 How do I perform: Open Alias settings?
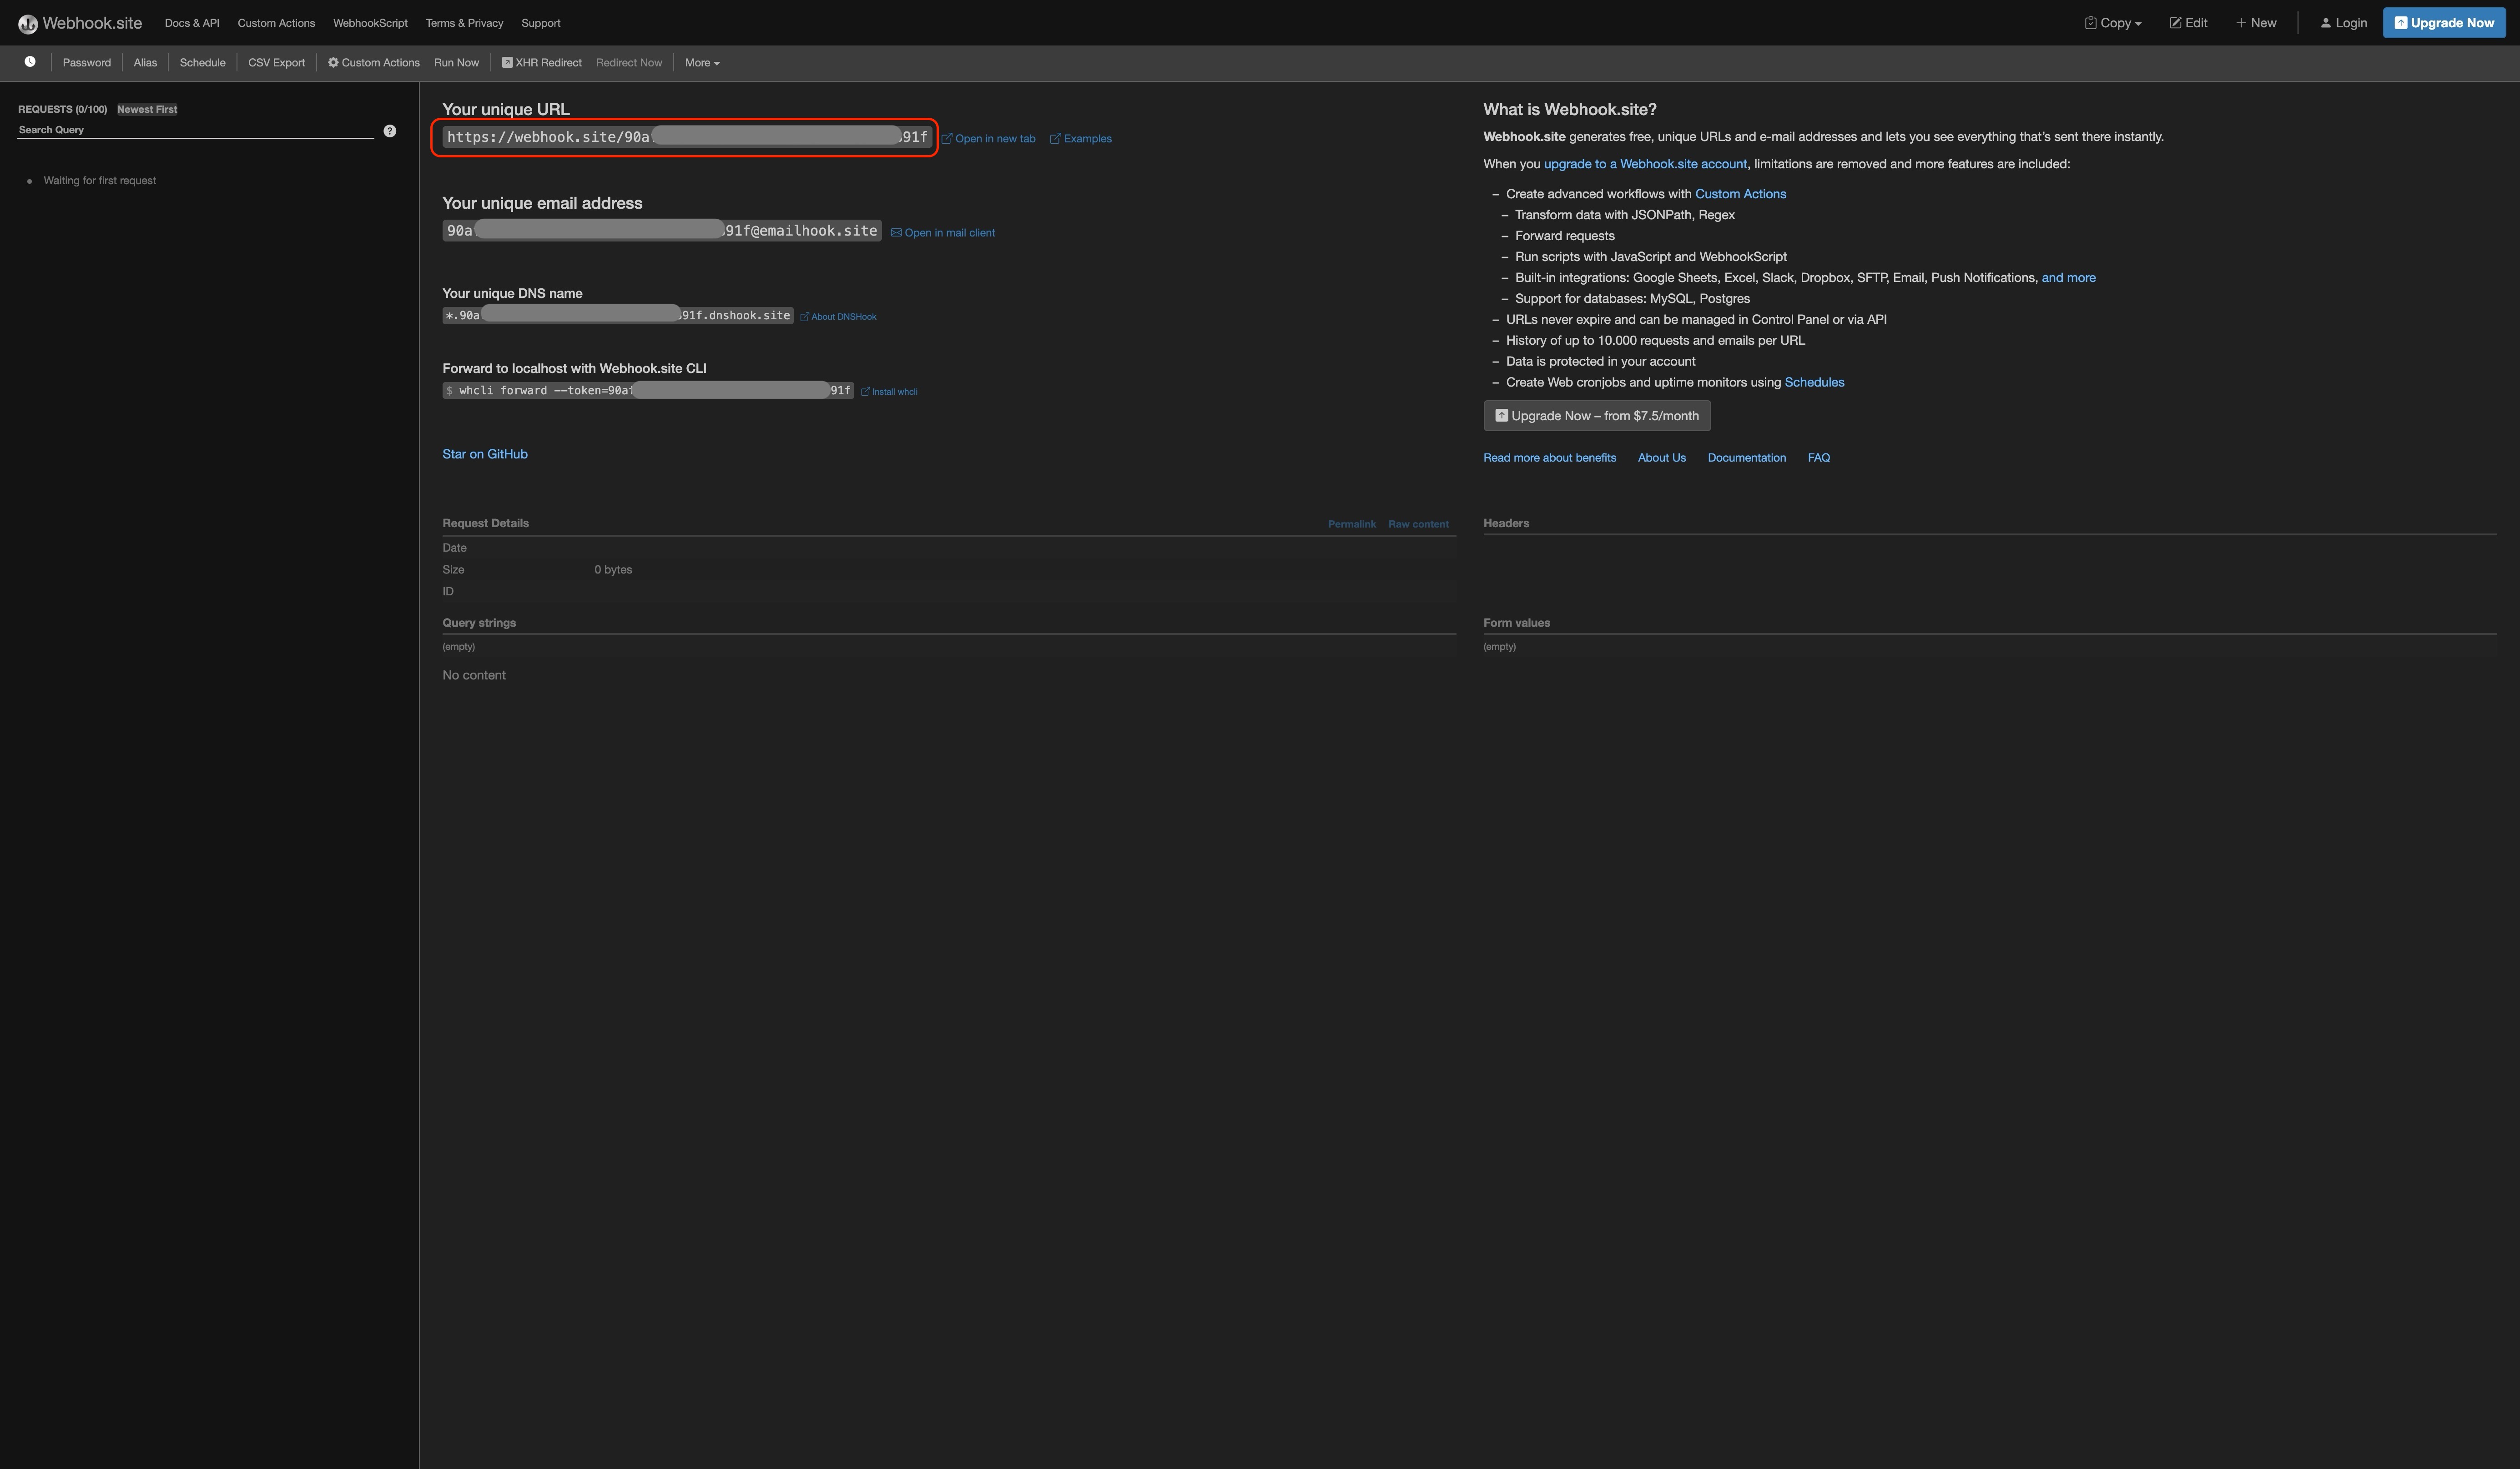tap(145, 63)
